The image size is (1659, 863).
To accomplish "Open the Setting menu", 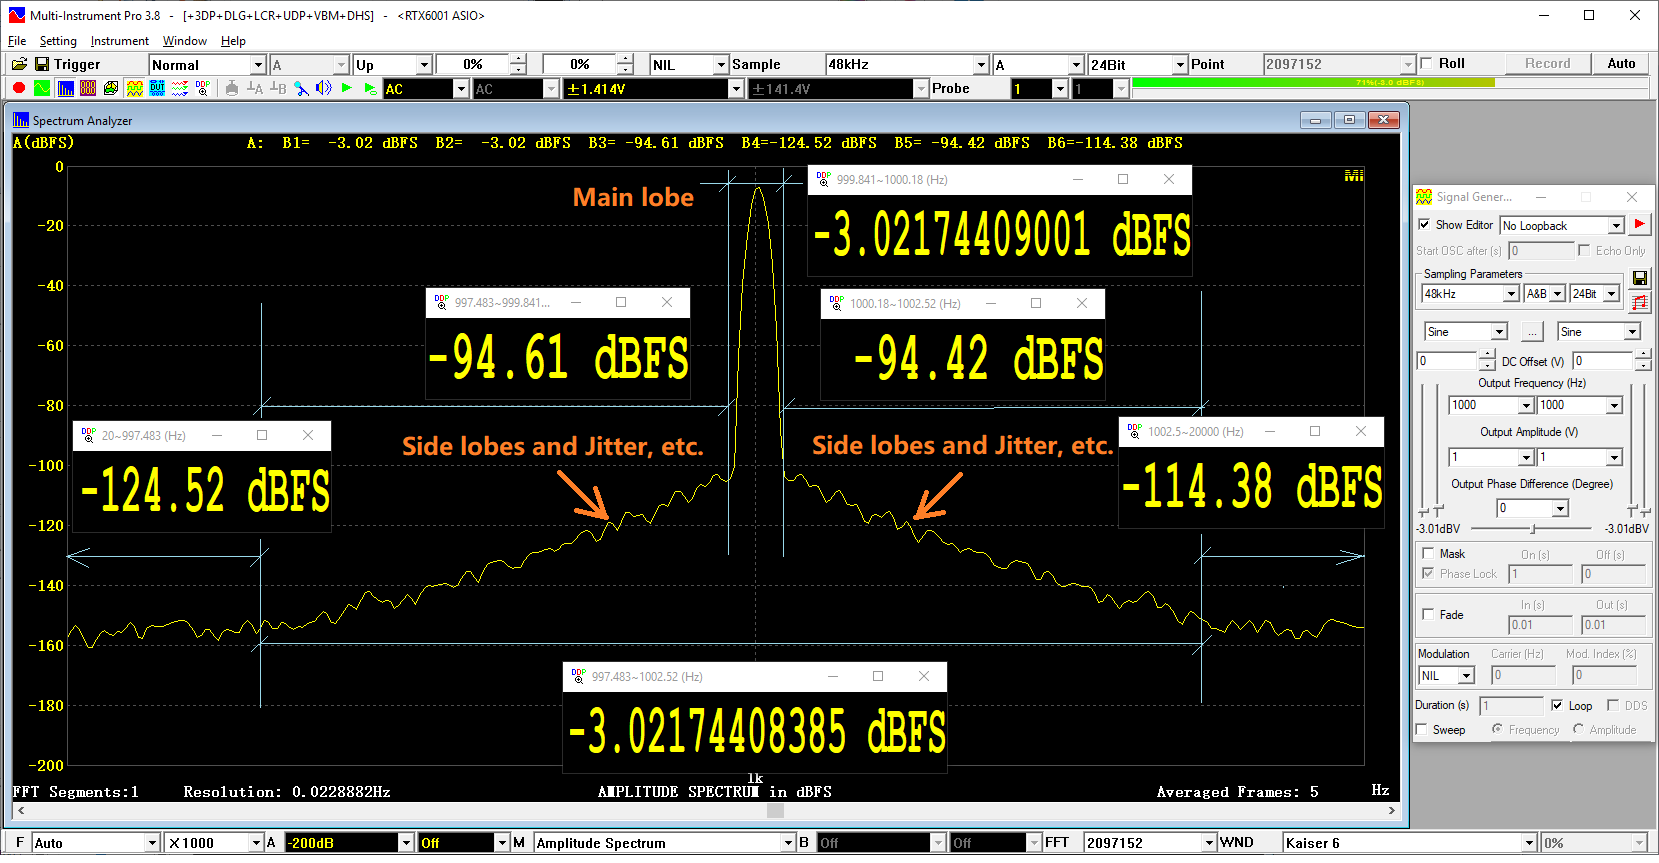I will [x=58, y=41].
